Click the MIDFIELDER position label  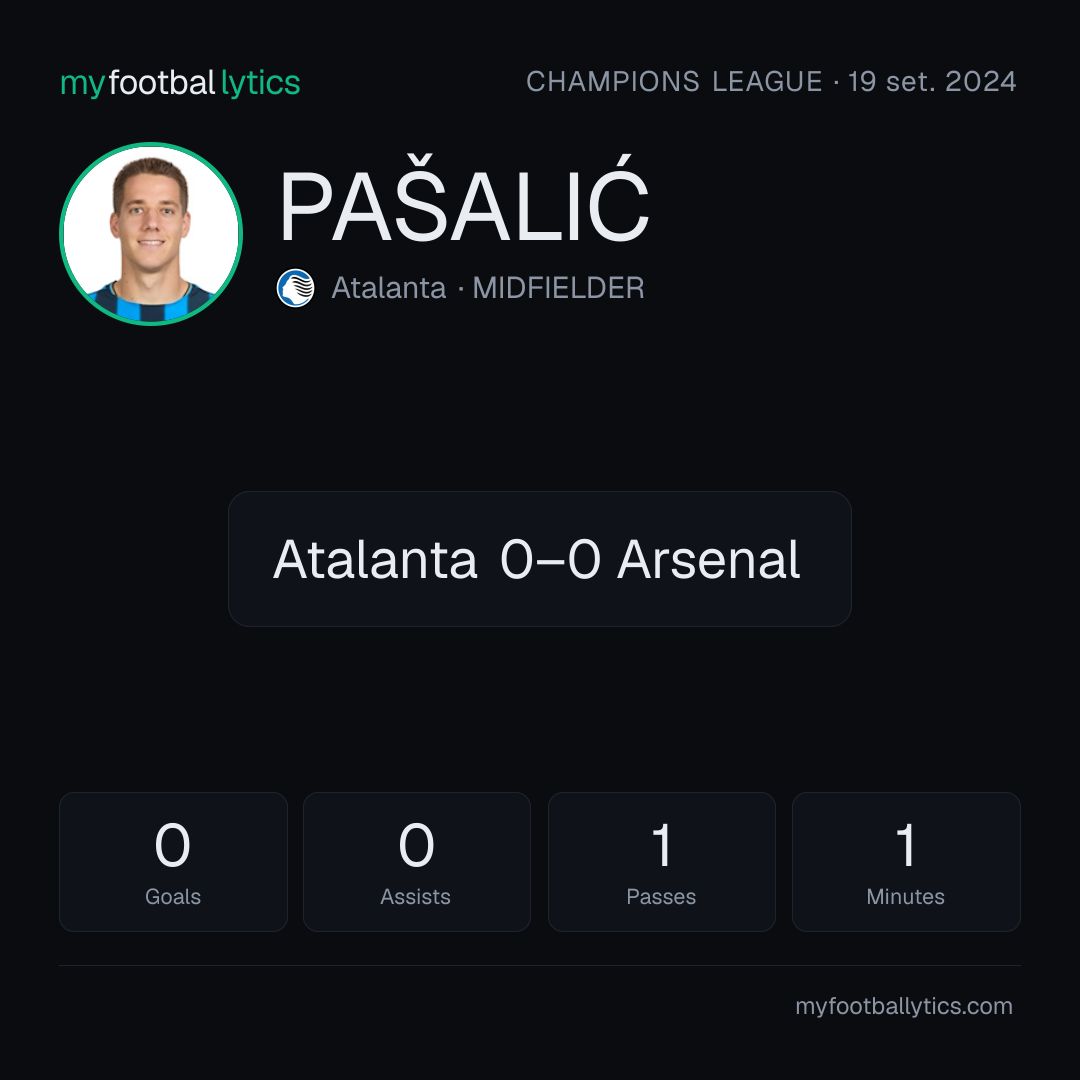click(x=559, y=288)
